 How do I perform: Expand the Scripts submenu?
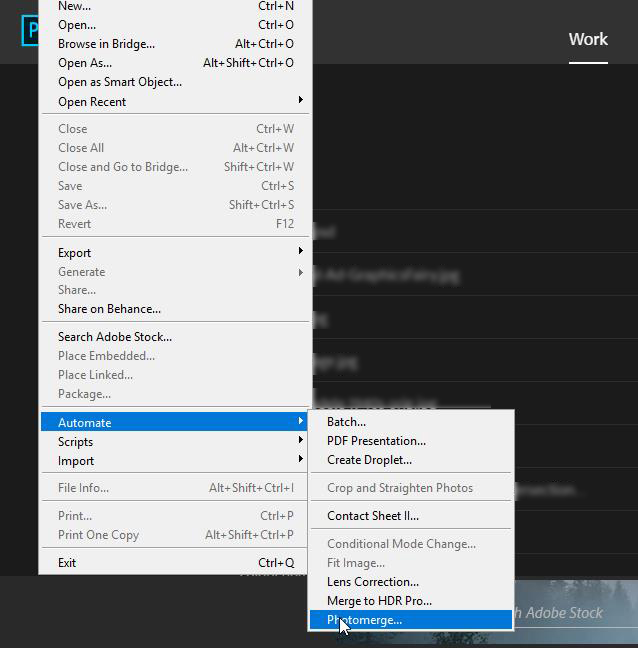click(x=75, y=442)
